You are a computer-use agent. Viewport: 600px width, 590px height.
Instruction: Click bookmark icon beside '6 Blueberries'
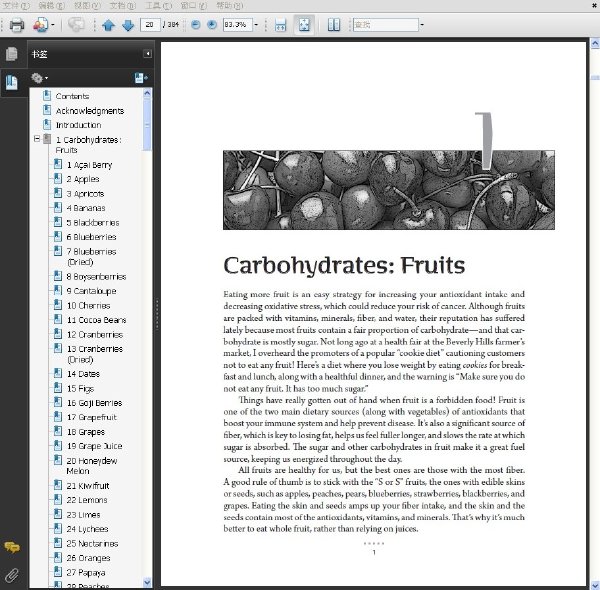(58, 236)
